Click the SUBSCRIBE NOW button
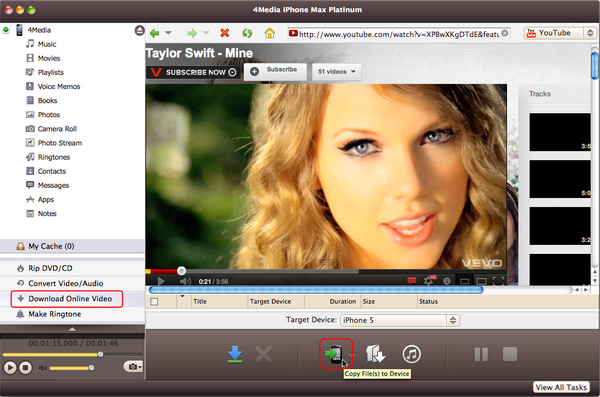This screenshot has height=397, width=600. 193,72
